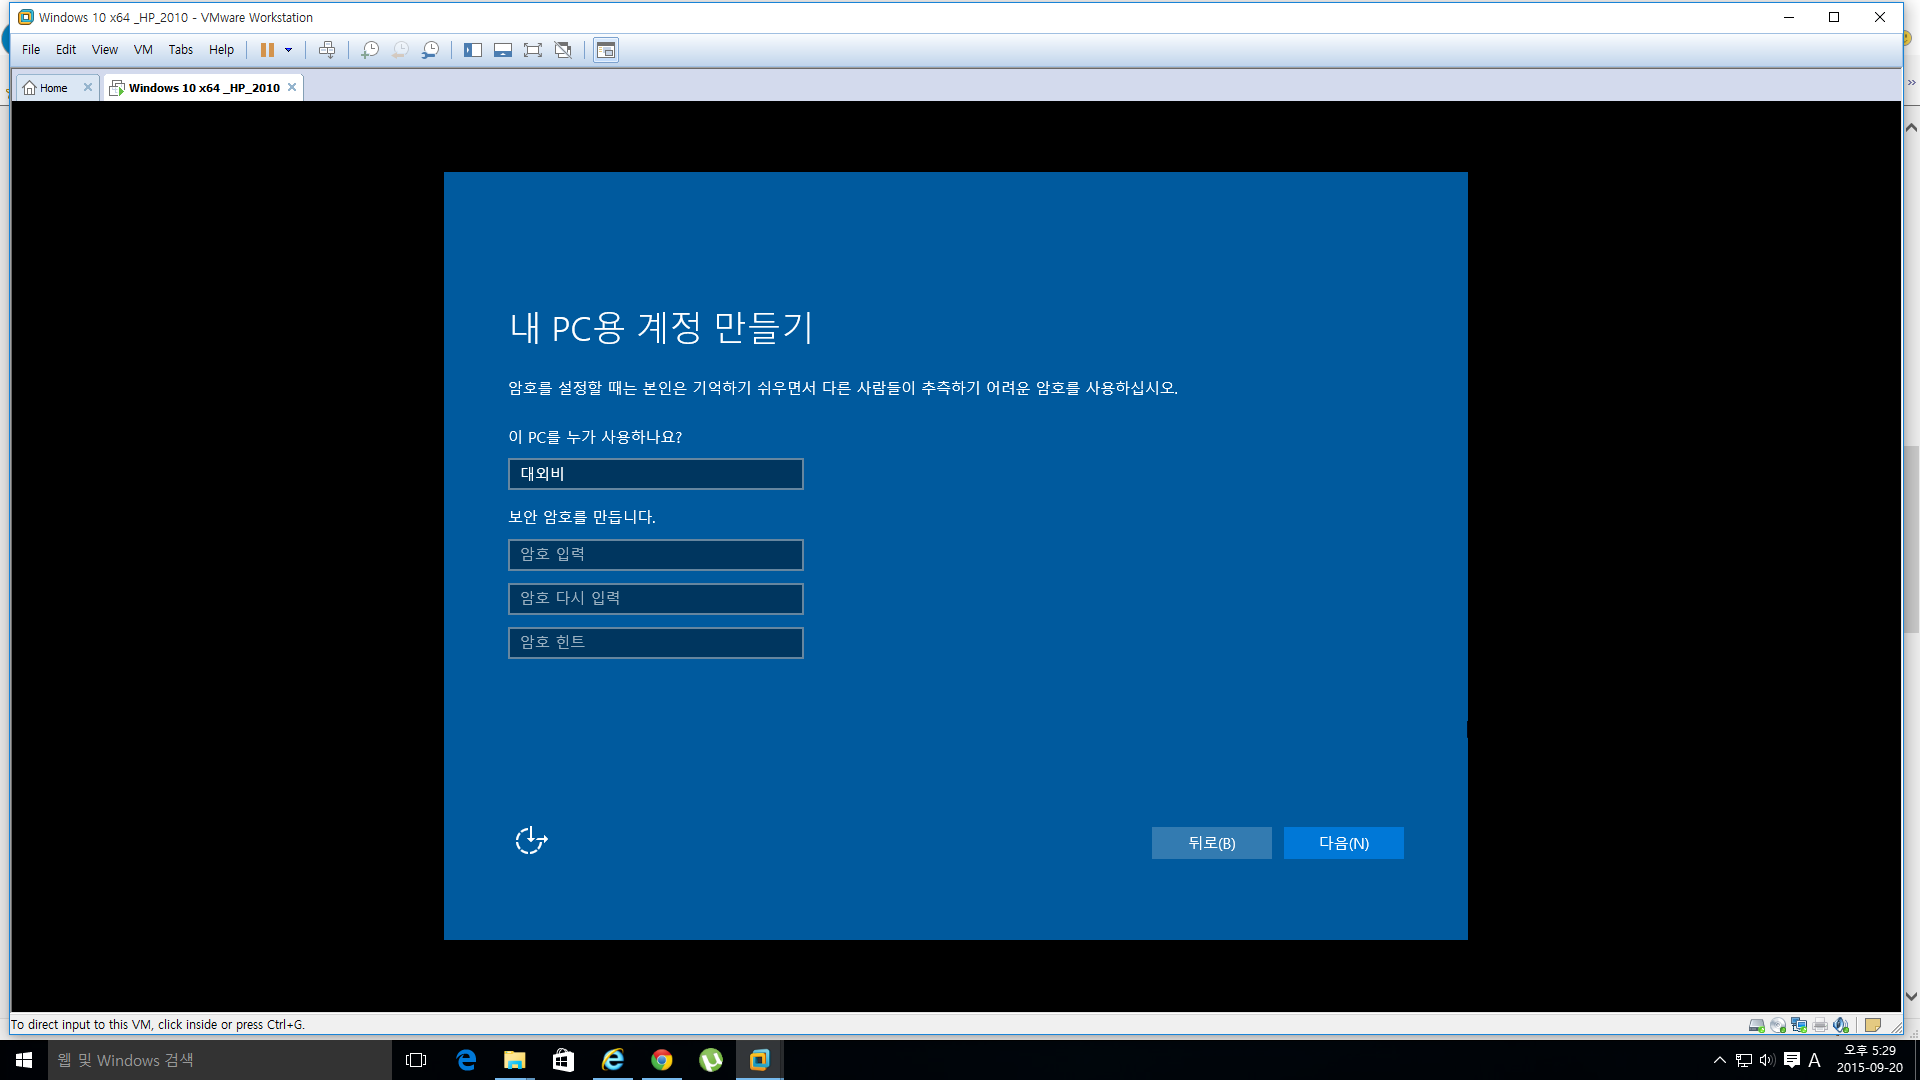Click the revert to snapshot toolbar icon

pyautogui.click(x=400, y=50)
